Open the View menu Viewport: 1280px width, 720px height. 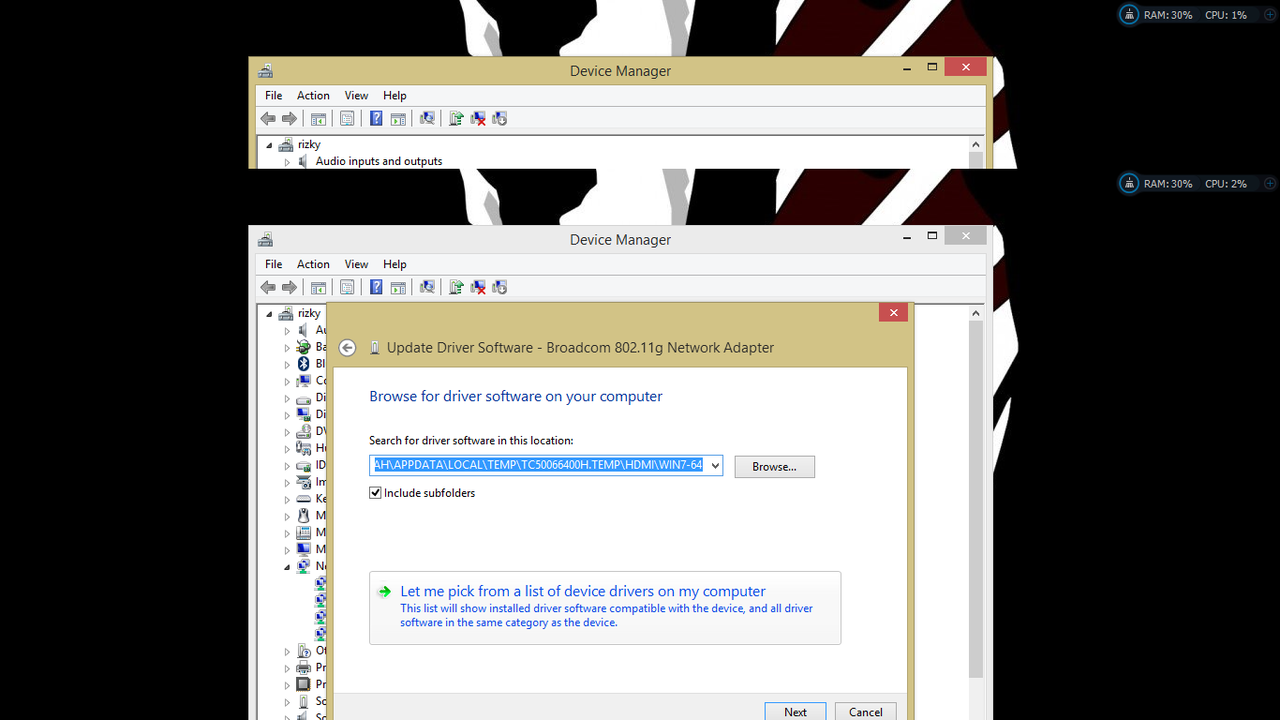(356, 264)
